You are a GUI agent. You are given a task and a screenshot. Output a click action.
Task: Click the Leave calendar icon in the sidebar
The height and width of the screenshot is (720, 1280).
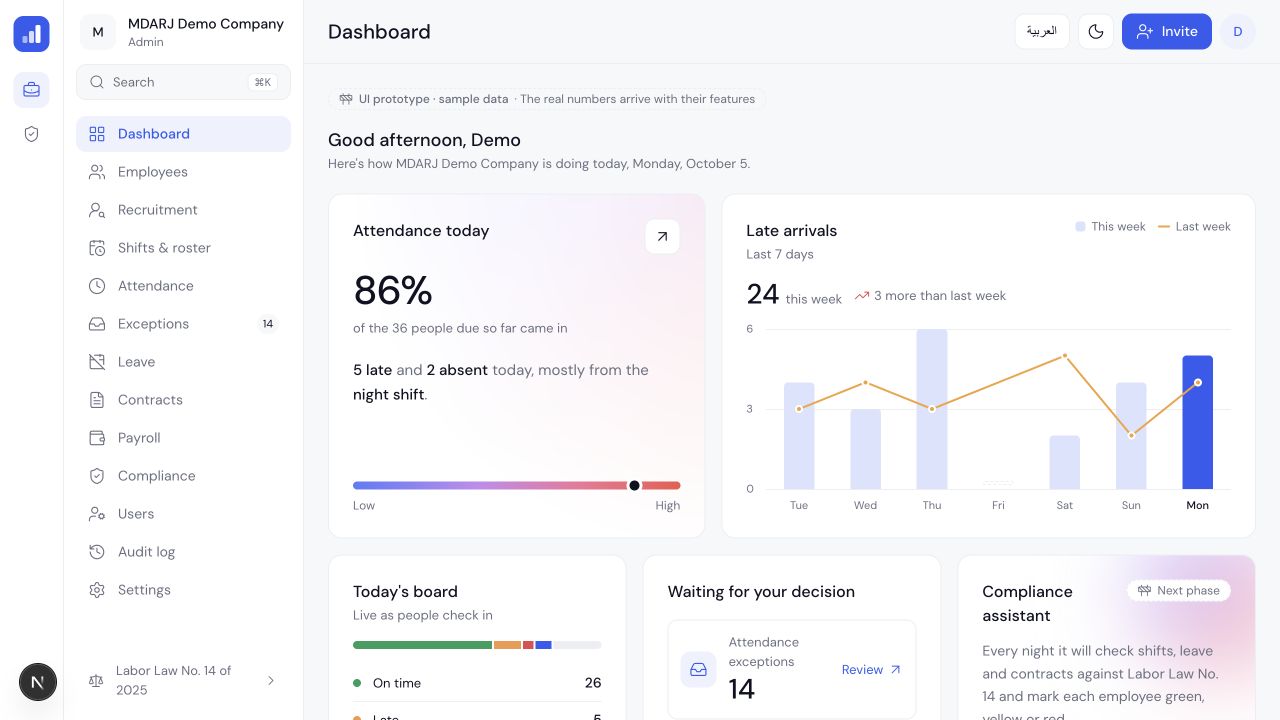(x=97, y=362)
